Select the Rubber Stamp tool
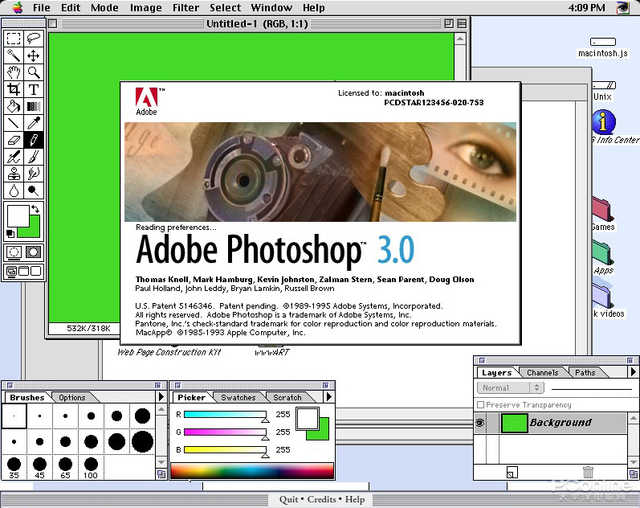Screen dimensions: 640x508 tap(13, 173)
